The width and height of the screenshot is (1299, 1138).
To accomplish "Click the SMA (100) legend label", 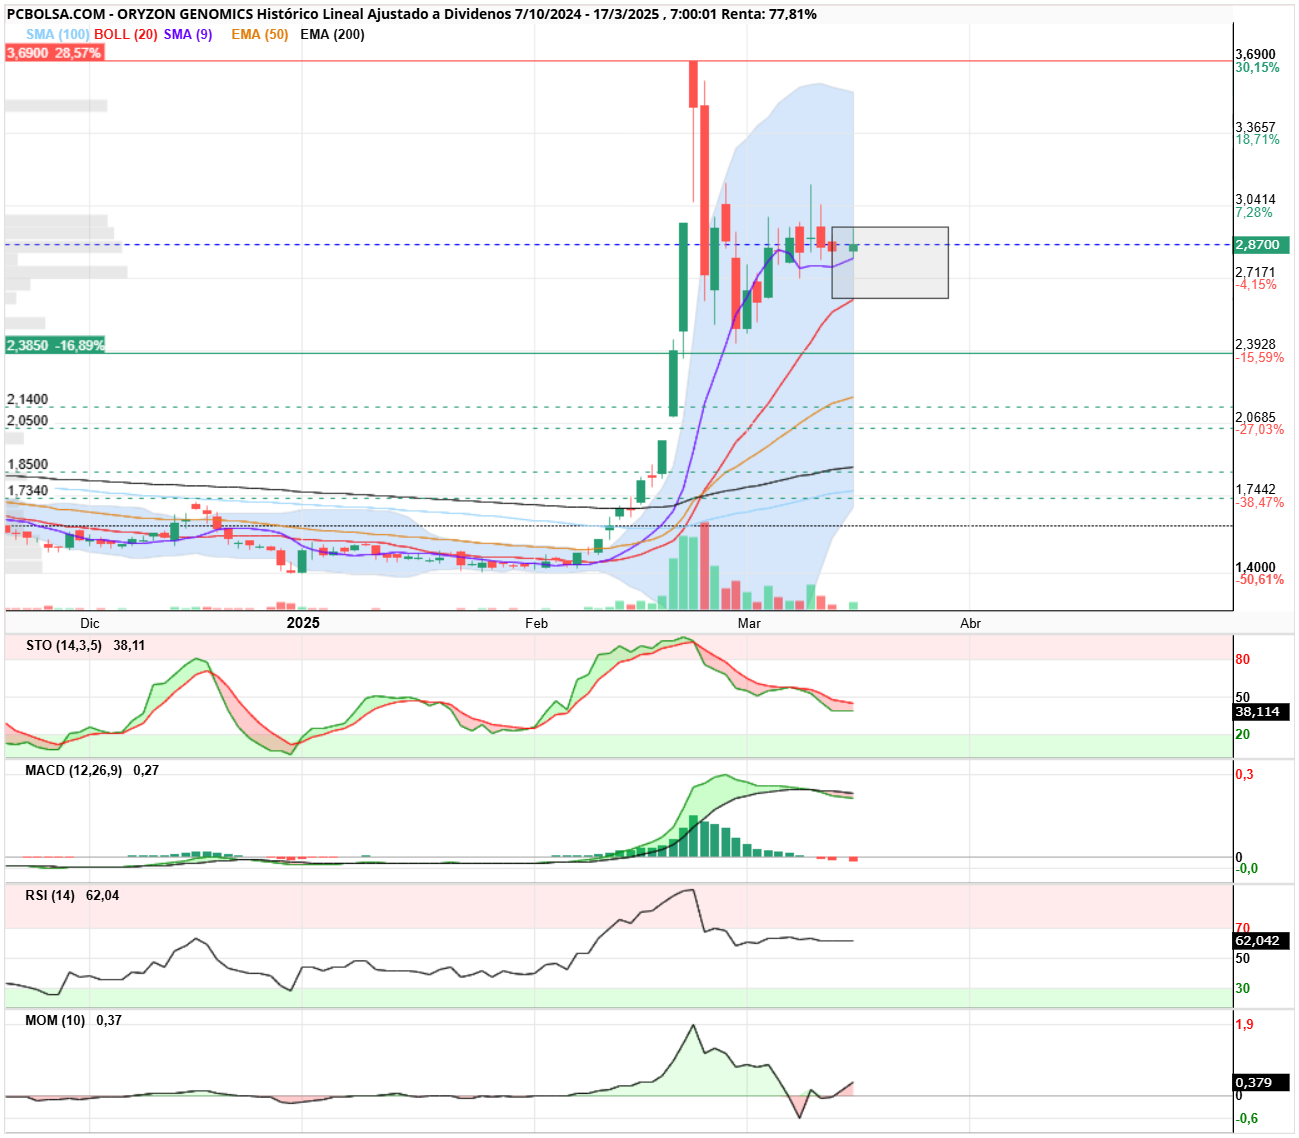I will click(57, 34).
